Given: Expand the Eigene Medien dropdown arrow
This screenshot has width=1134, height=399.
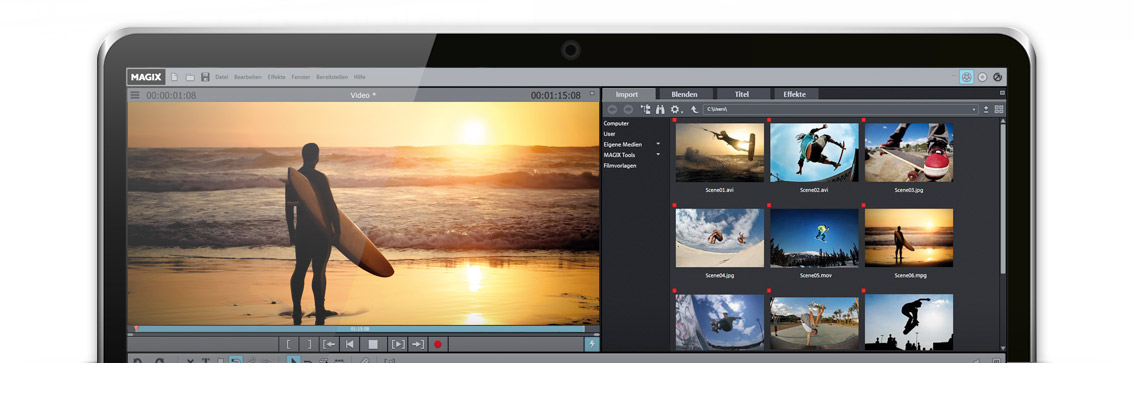Looking at the screenshot, I should click(x=658, y=145).
